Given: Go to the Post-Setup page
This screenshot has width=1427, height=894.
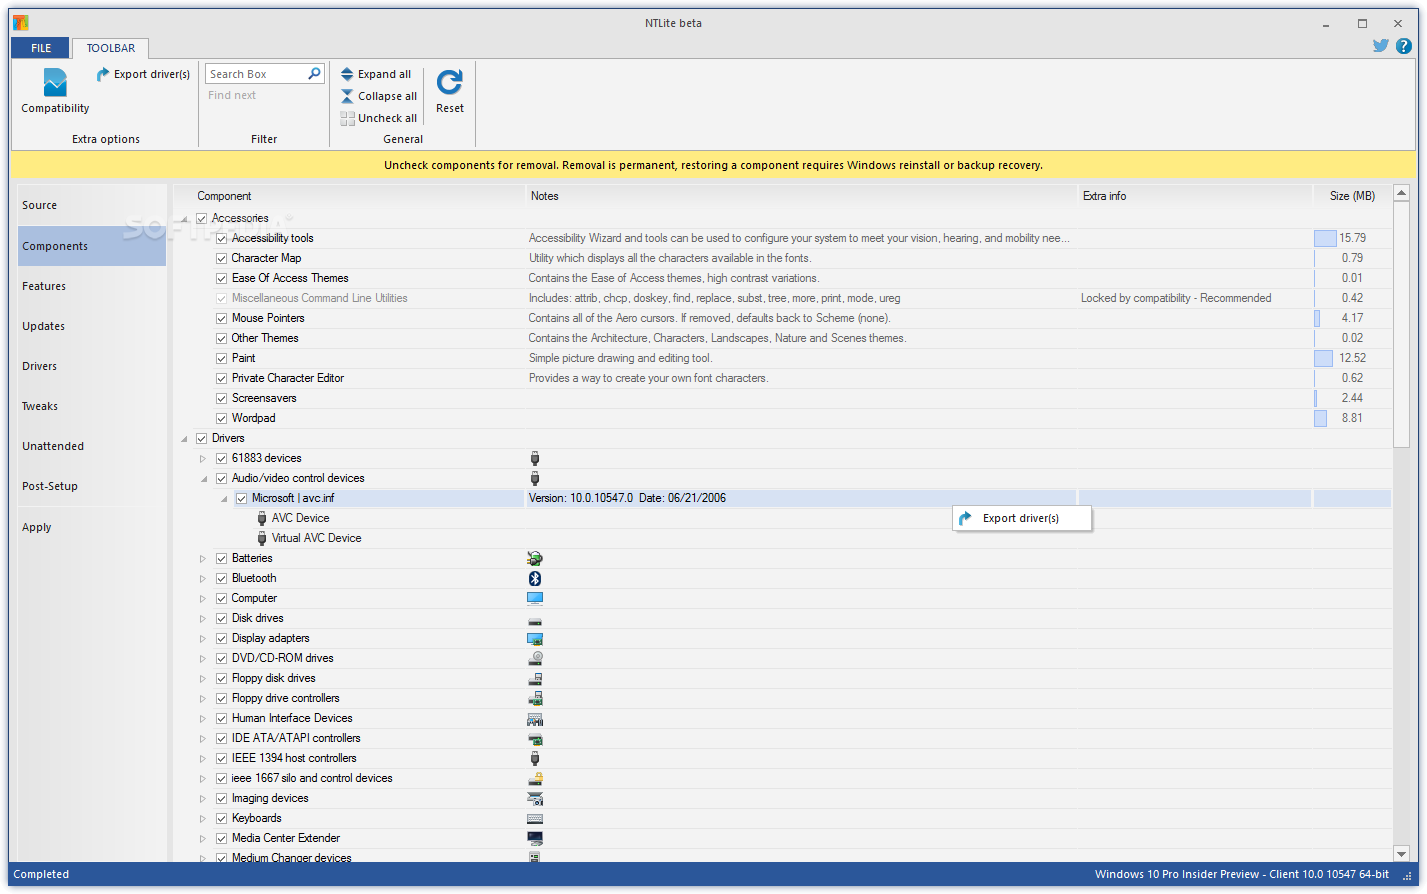Looking at the screenshot, I should 92,486.
